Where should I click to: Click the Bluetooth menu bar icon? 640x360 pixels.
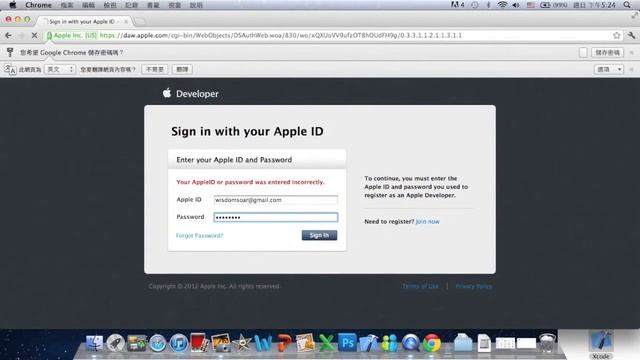(x=488, y=5)
